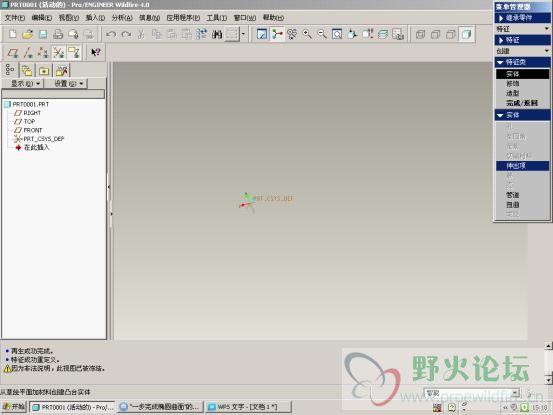
Task: Create a new file via toolbar icon
Action: click(x=13, y=34)
